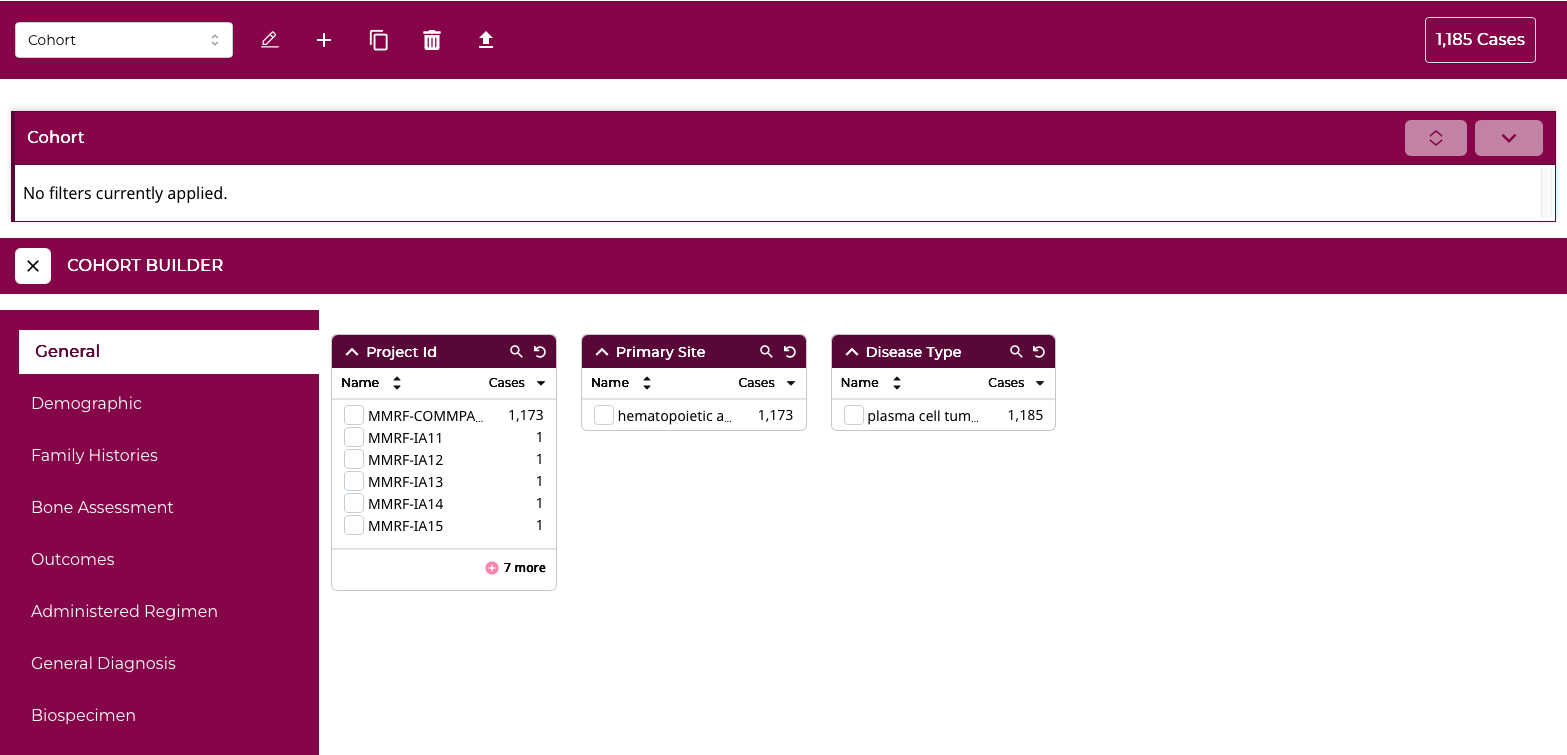Switch to the Demographic tab

click(x=86, y=403)
